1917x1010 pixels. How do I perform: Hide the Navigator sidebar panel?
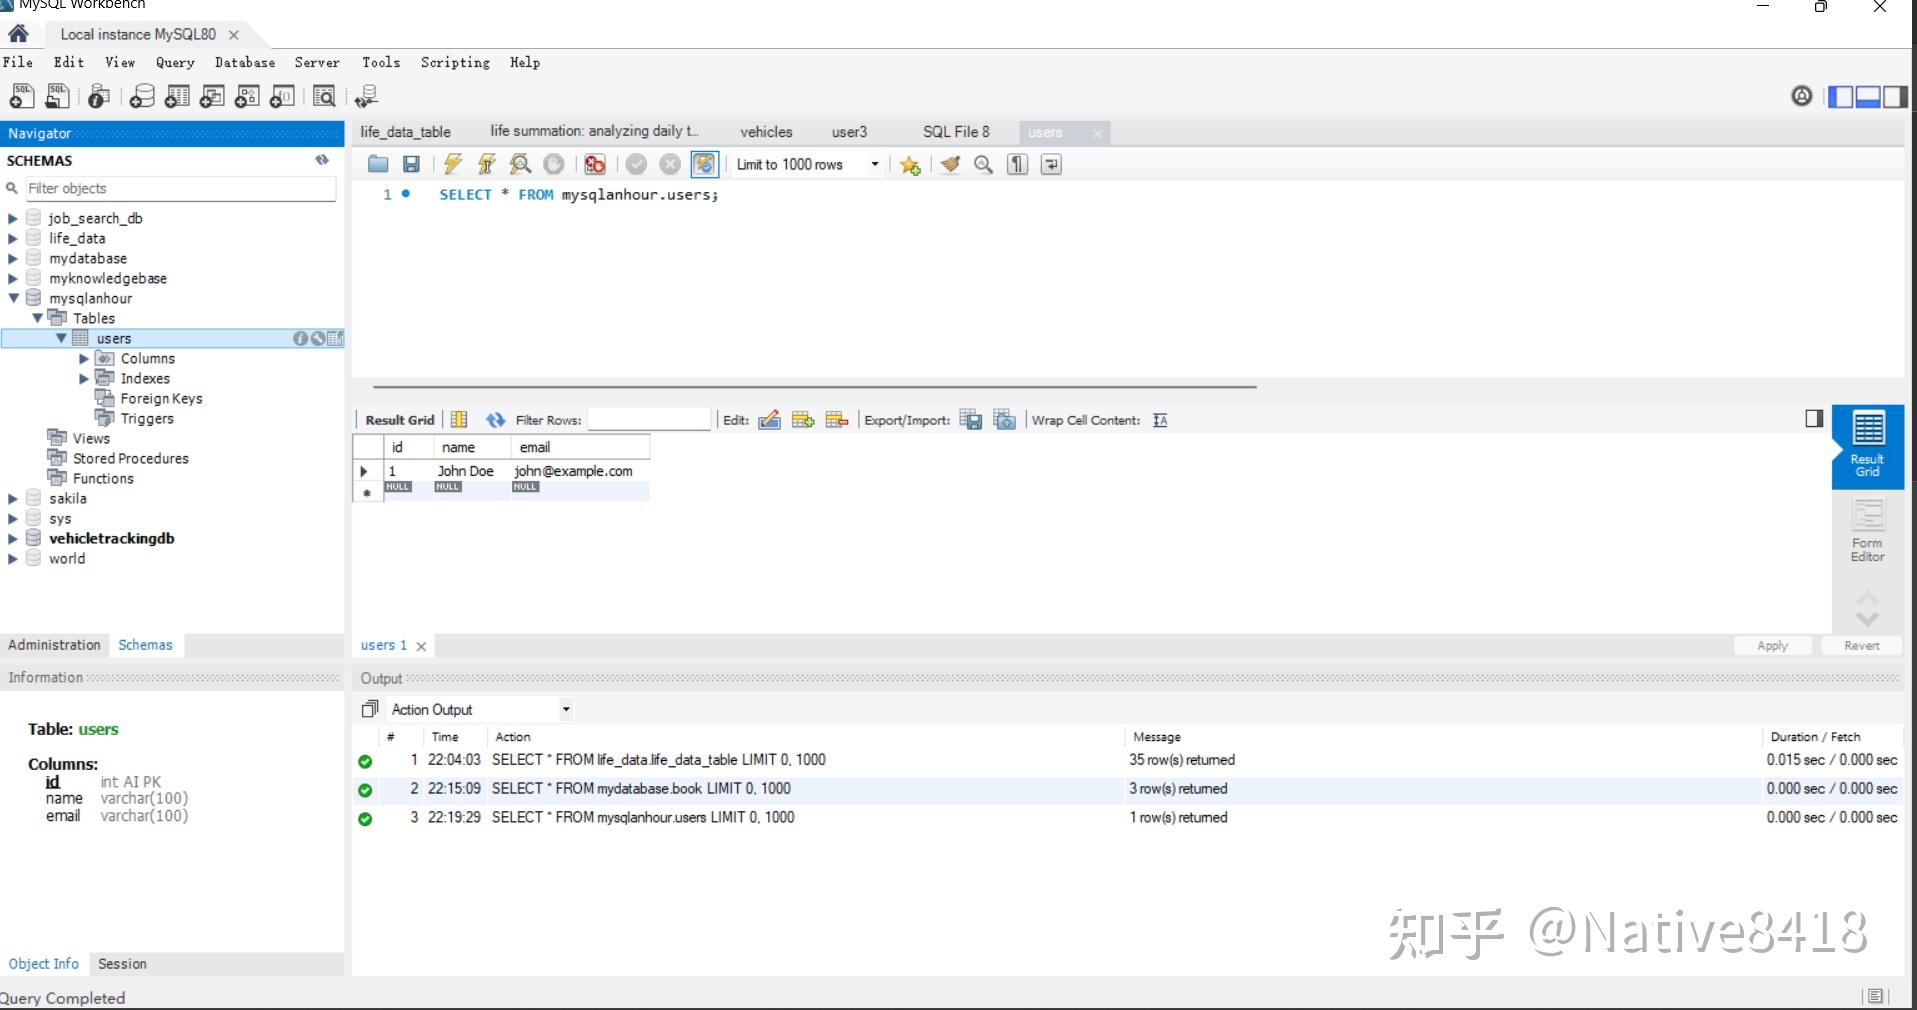tap(1841, 96)
